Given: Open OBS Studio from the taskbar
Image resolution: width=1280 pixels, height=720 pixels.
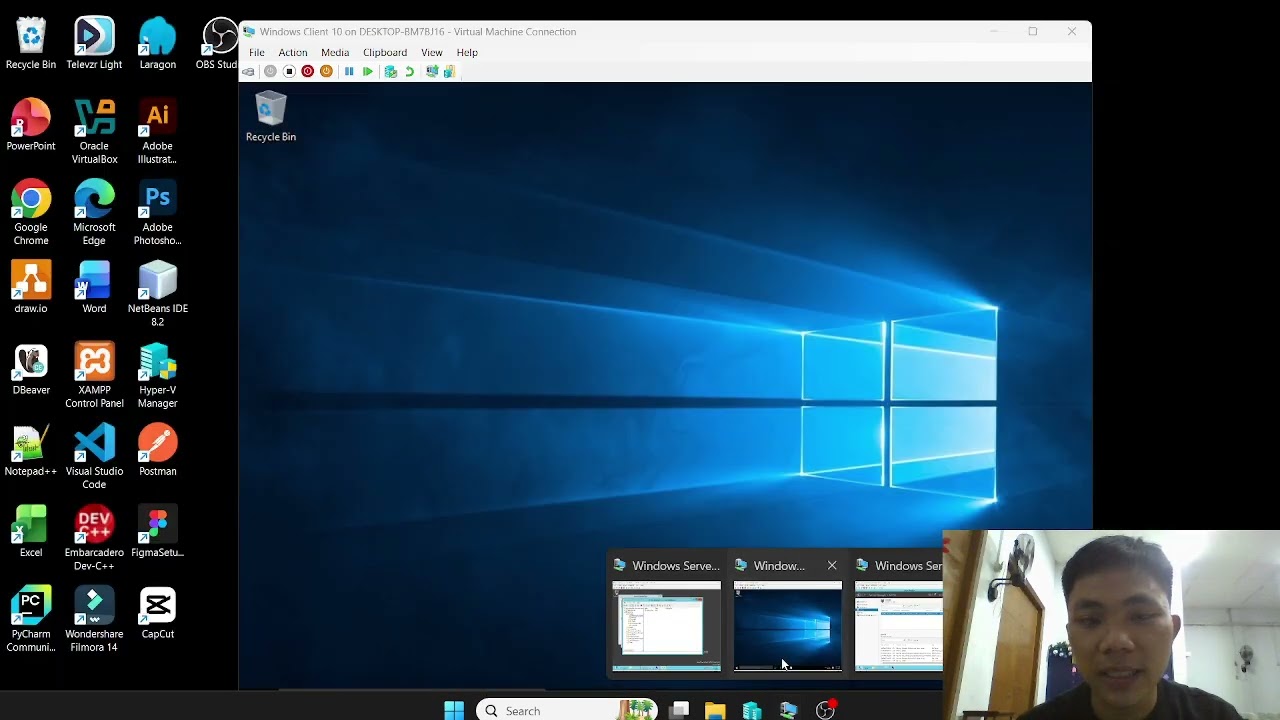Looking at the screenshot, I should coord(825,710).
